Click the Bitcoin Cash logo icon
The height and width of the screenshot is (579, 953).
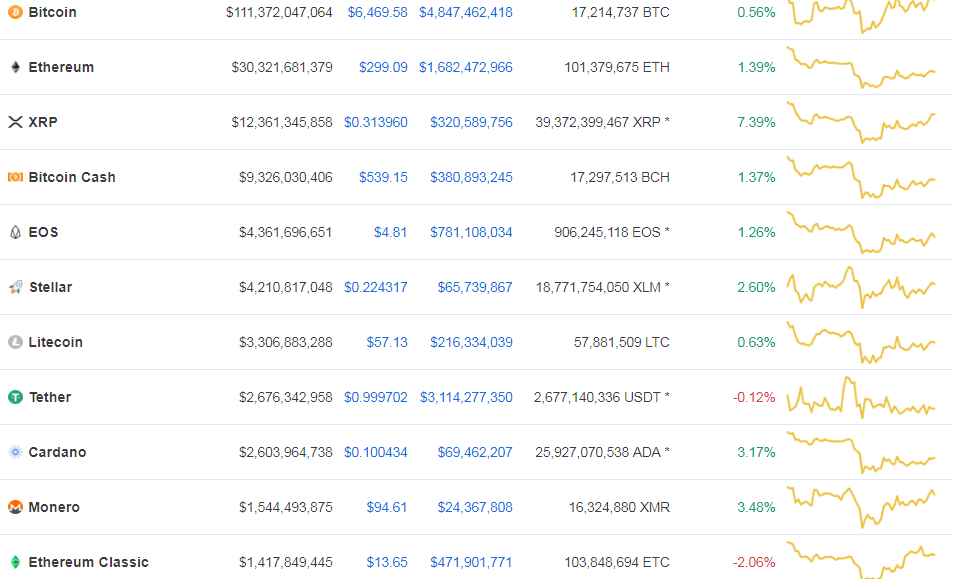pos(15,177)
